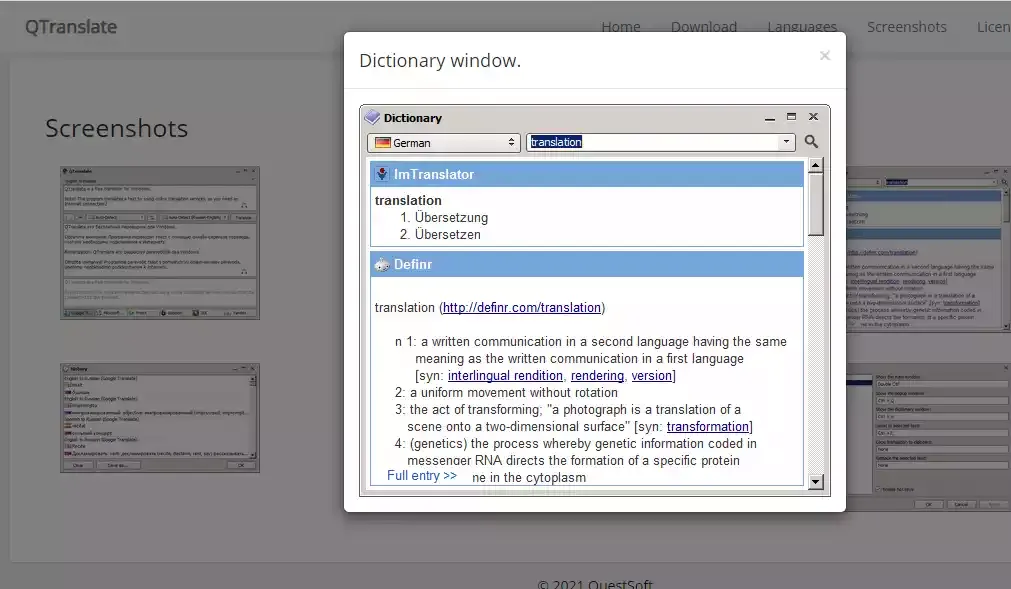1011x589 pixels.
Task: Maximize the Dictionary screenshot window
Action: [x=791, y=117]
